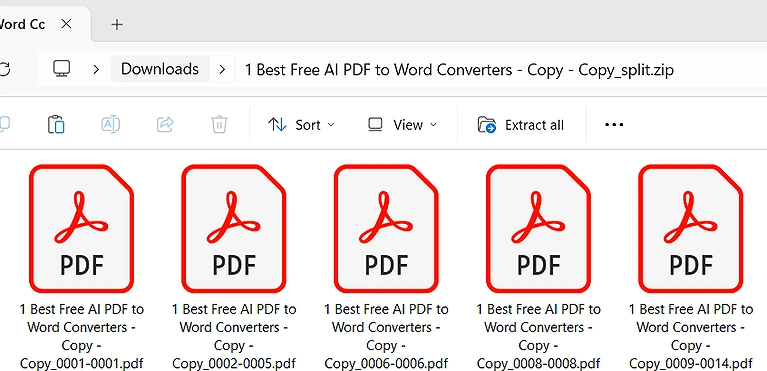The width and height of the screenshot is (767, 371).
Task: Close the current File Explorer tab
Action: [67, 23]
